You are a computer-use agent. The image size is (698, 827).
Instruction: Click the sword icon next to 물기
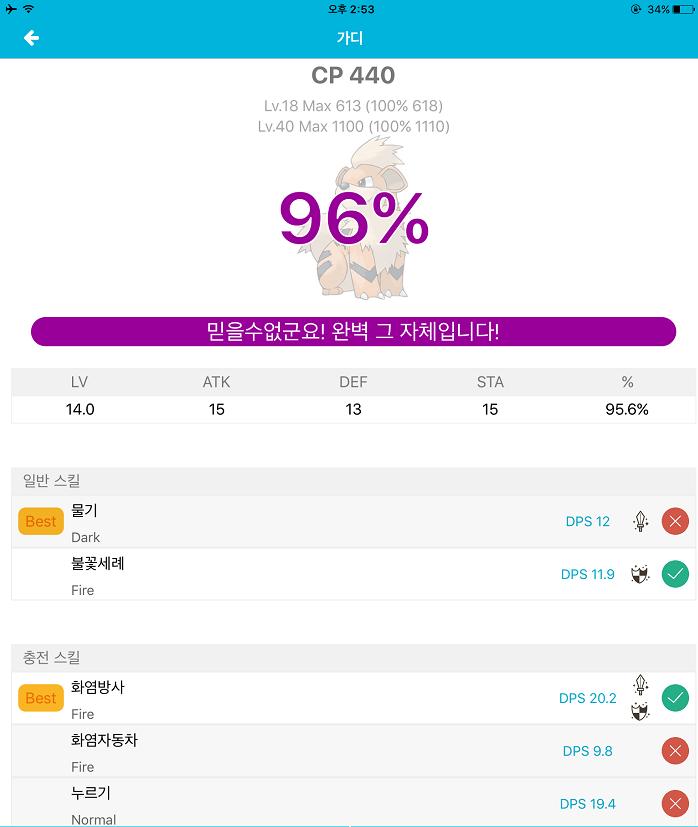click(x=641, y=521)
